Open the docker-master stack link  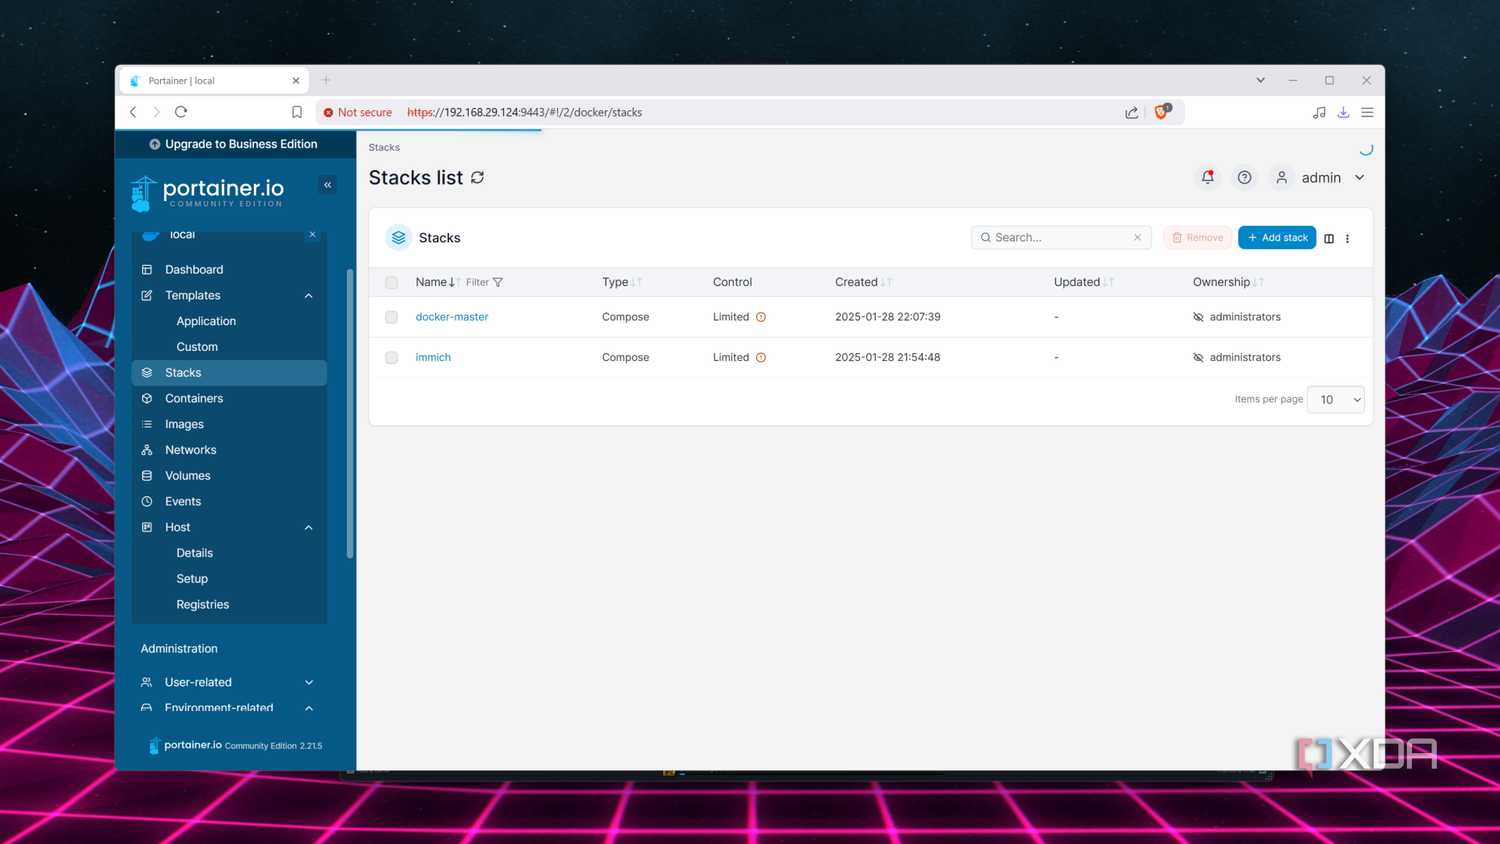coord(452,317)
